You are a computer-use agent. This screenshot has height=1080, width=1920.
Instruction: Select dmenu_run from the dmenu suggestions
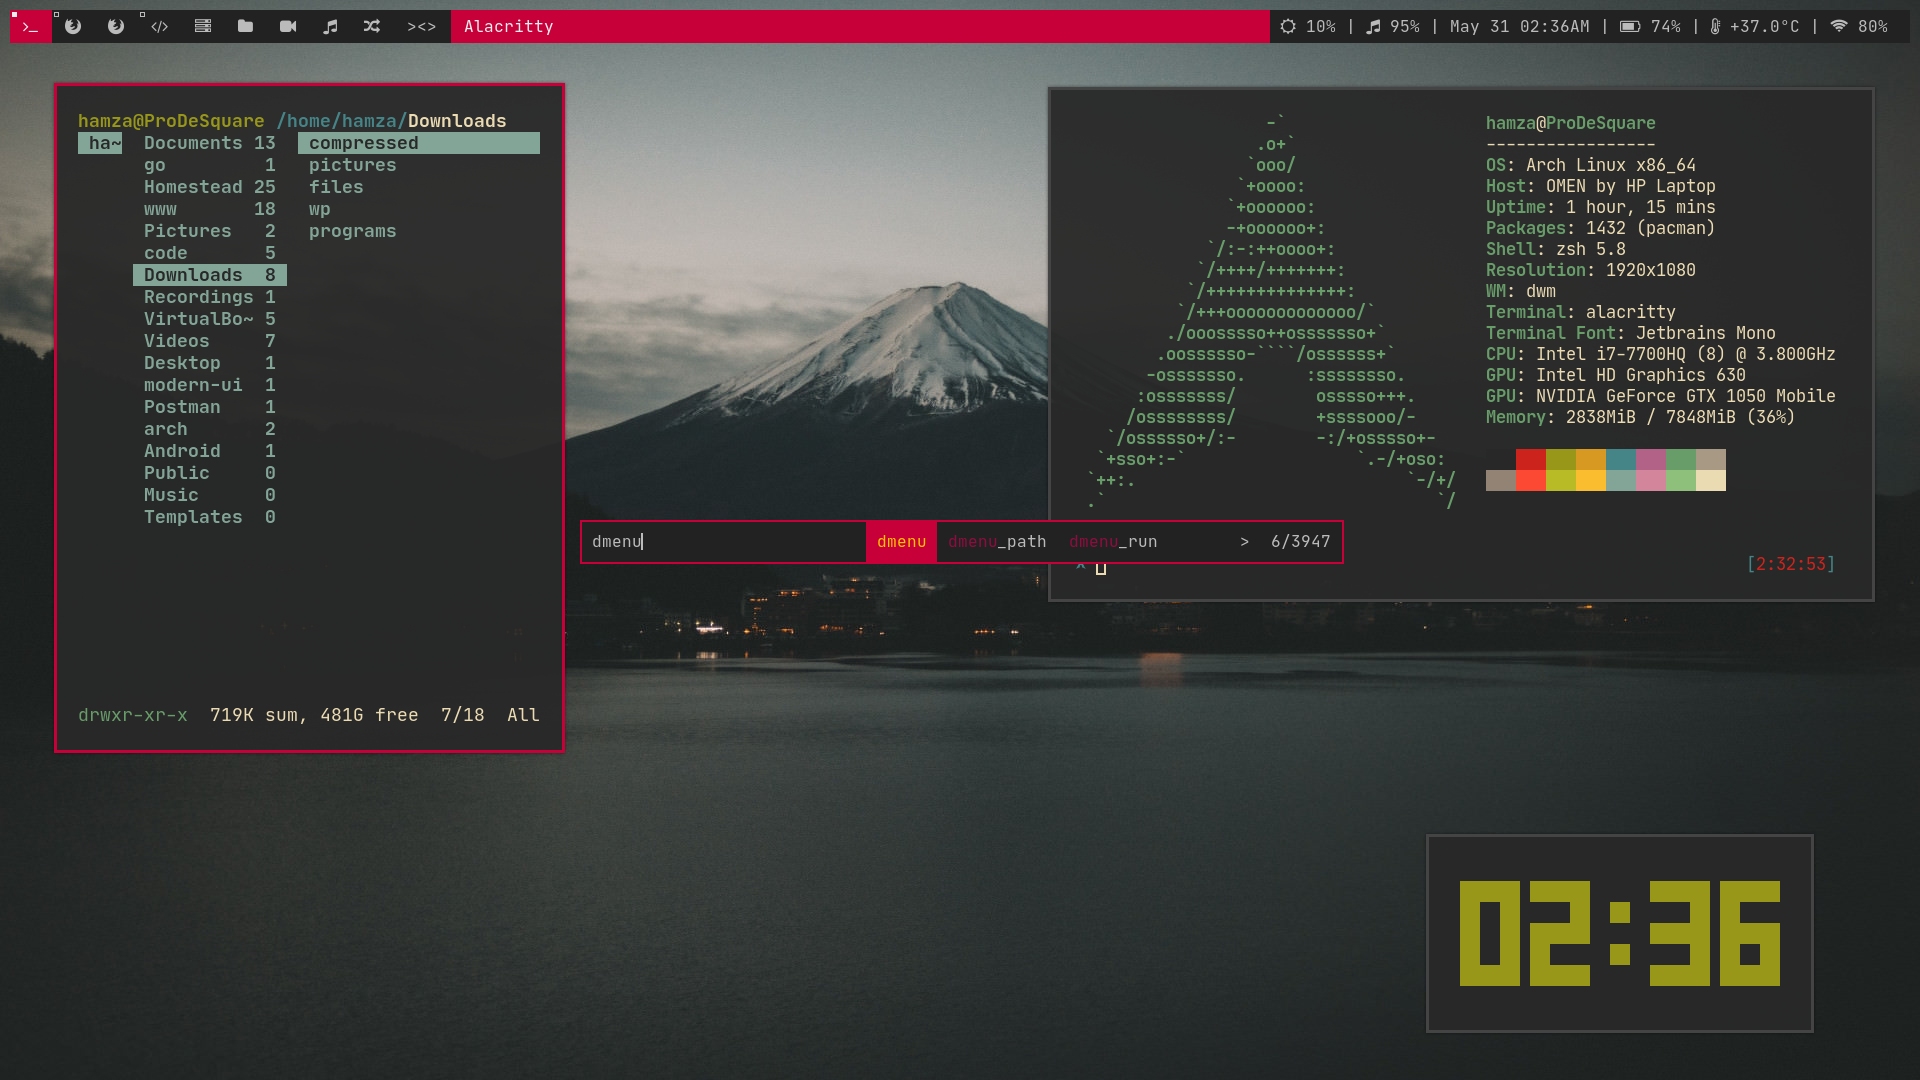coord(1113,541)
